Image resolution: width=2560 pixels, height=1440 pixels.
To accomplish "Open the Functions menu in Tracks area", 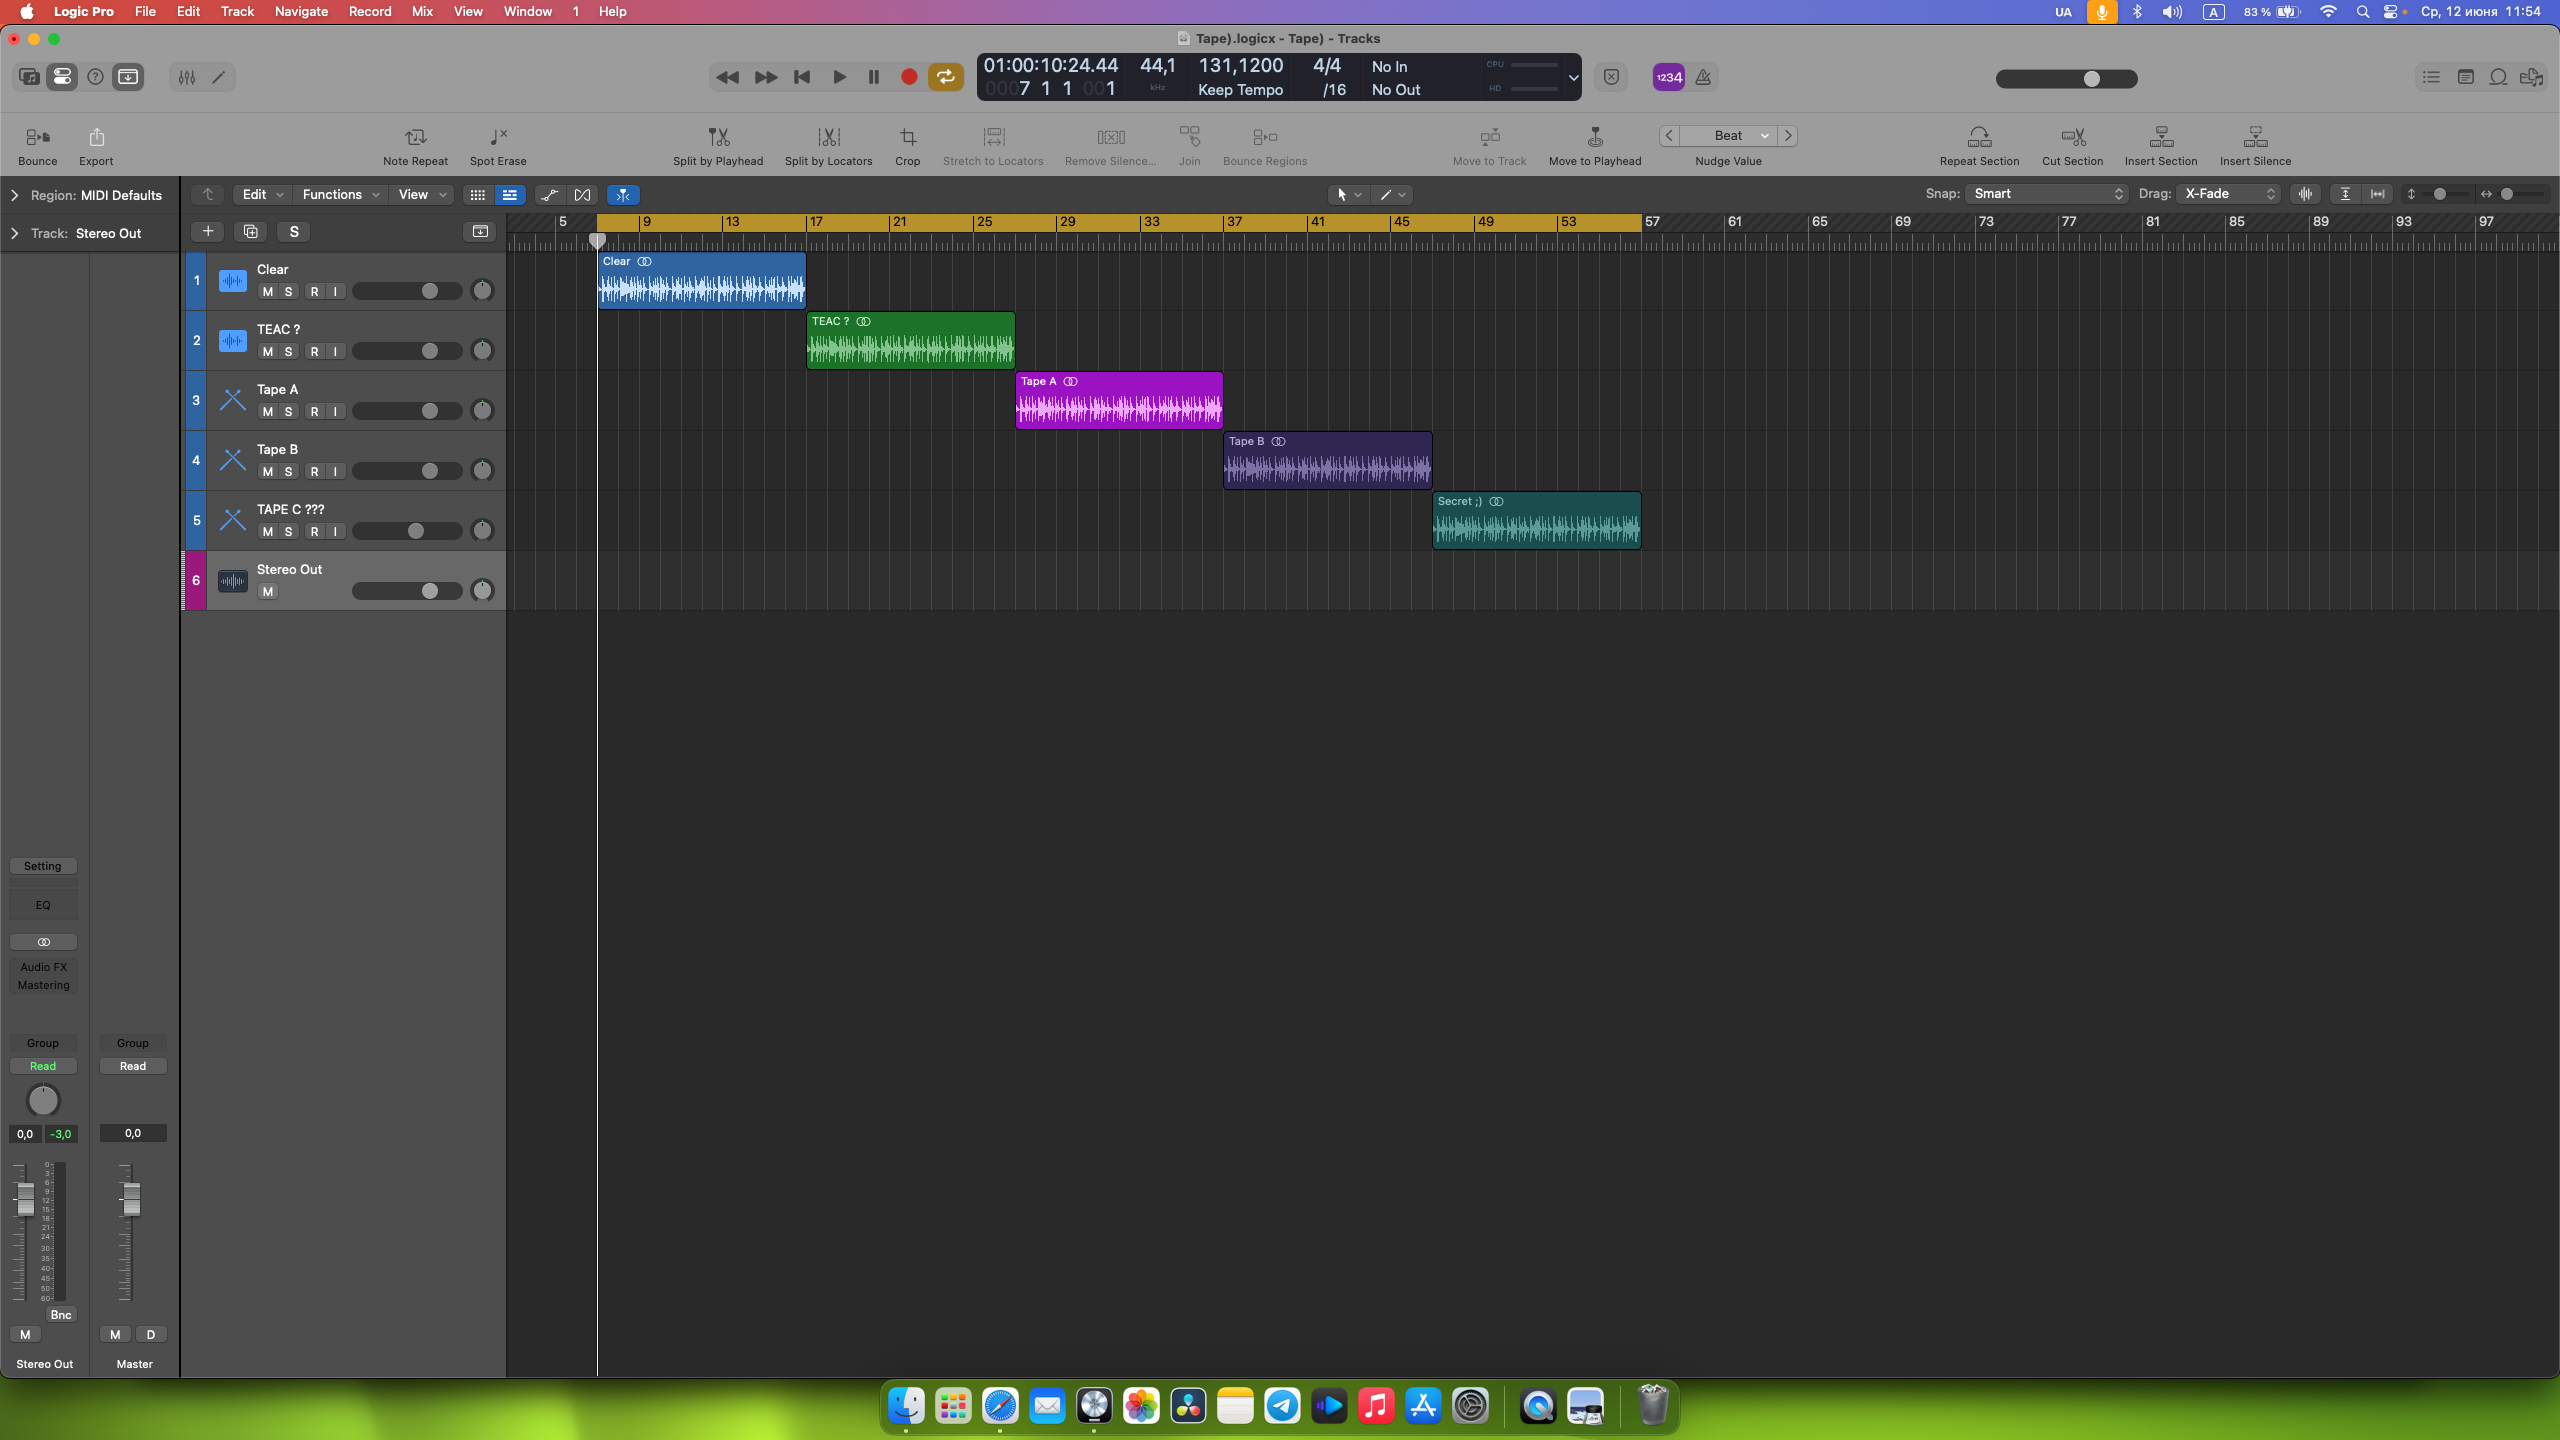I will [x=340, y=195].
